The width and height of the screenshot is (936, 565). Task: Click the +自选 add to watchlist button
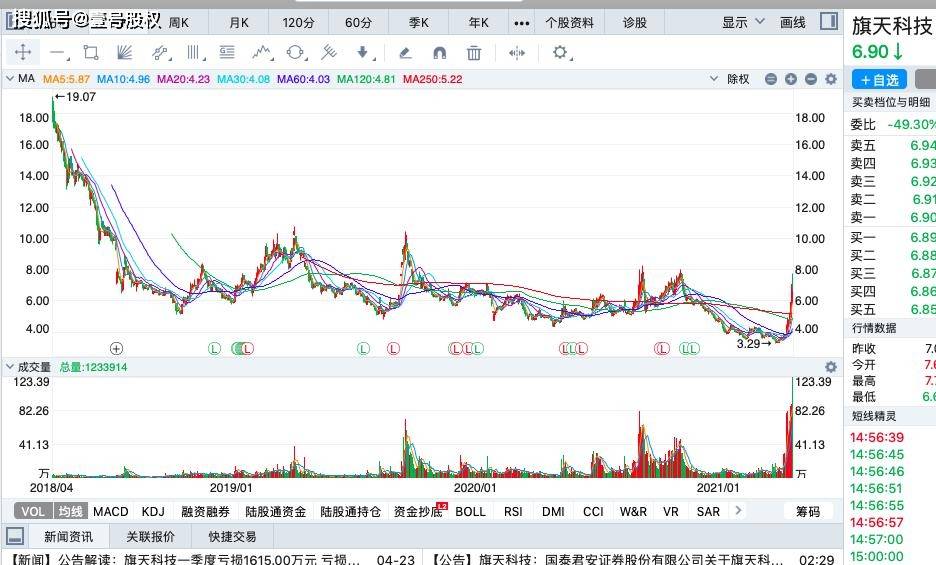click(879, 79)
